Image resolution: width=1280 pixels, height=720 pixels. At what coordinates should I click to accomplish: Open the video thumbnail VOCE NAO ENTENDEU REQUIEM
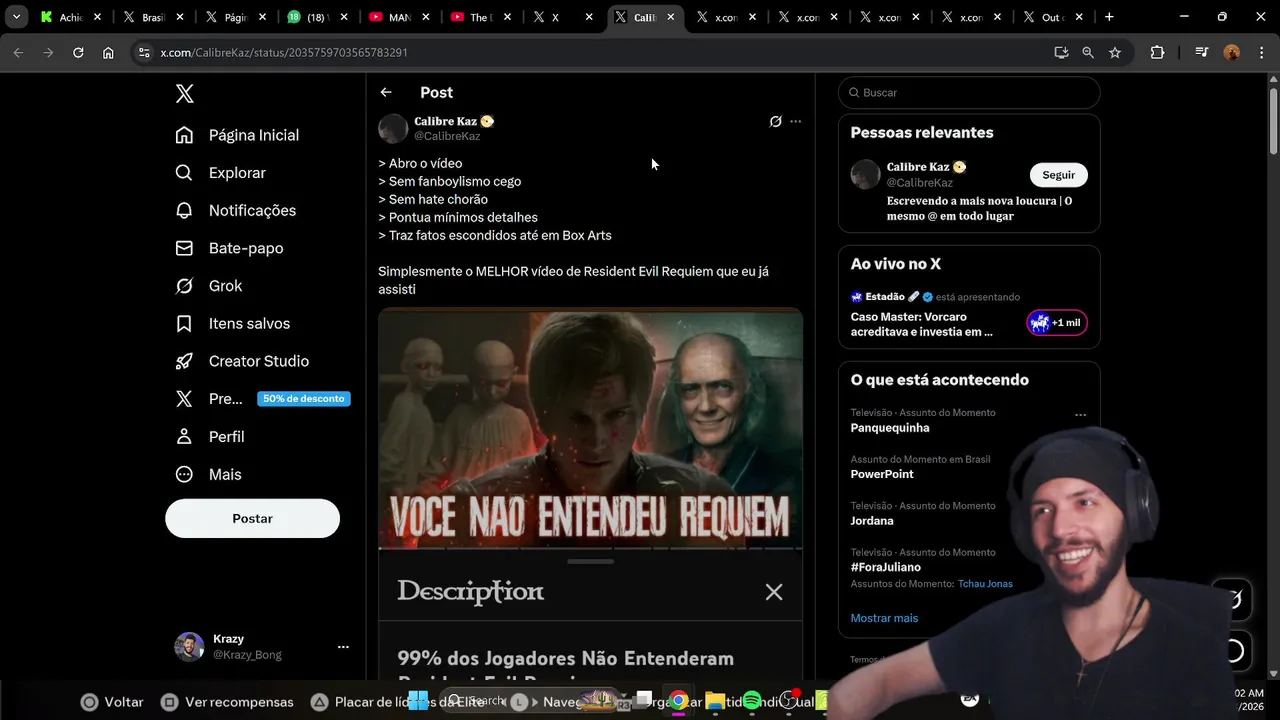(590, 429)
